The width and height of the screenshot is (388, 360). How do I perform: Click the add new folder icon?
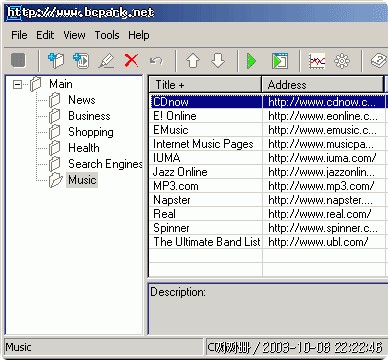[x=56, y=60]
